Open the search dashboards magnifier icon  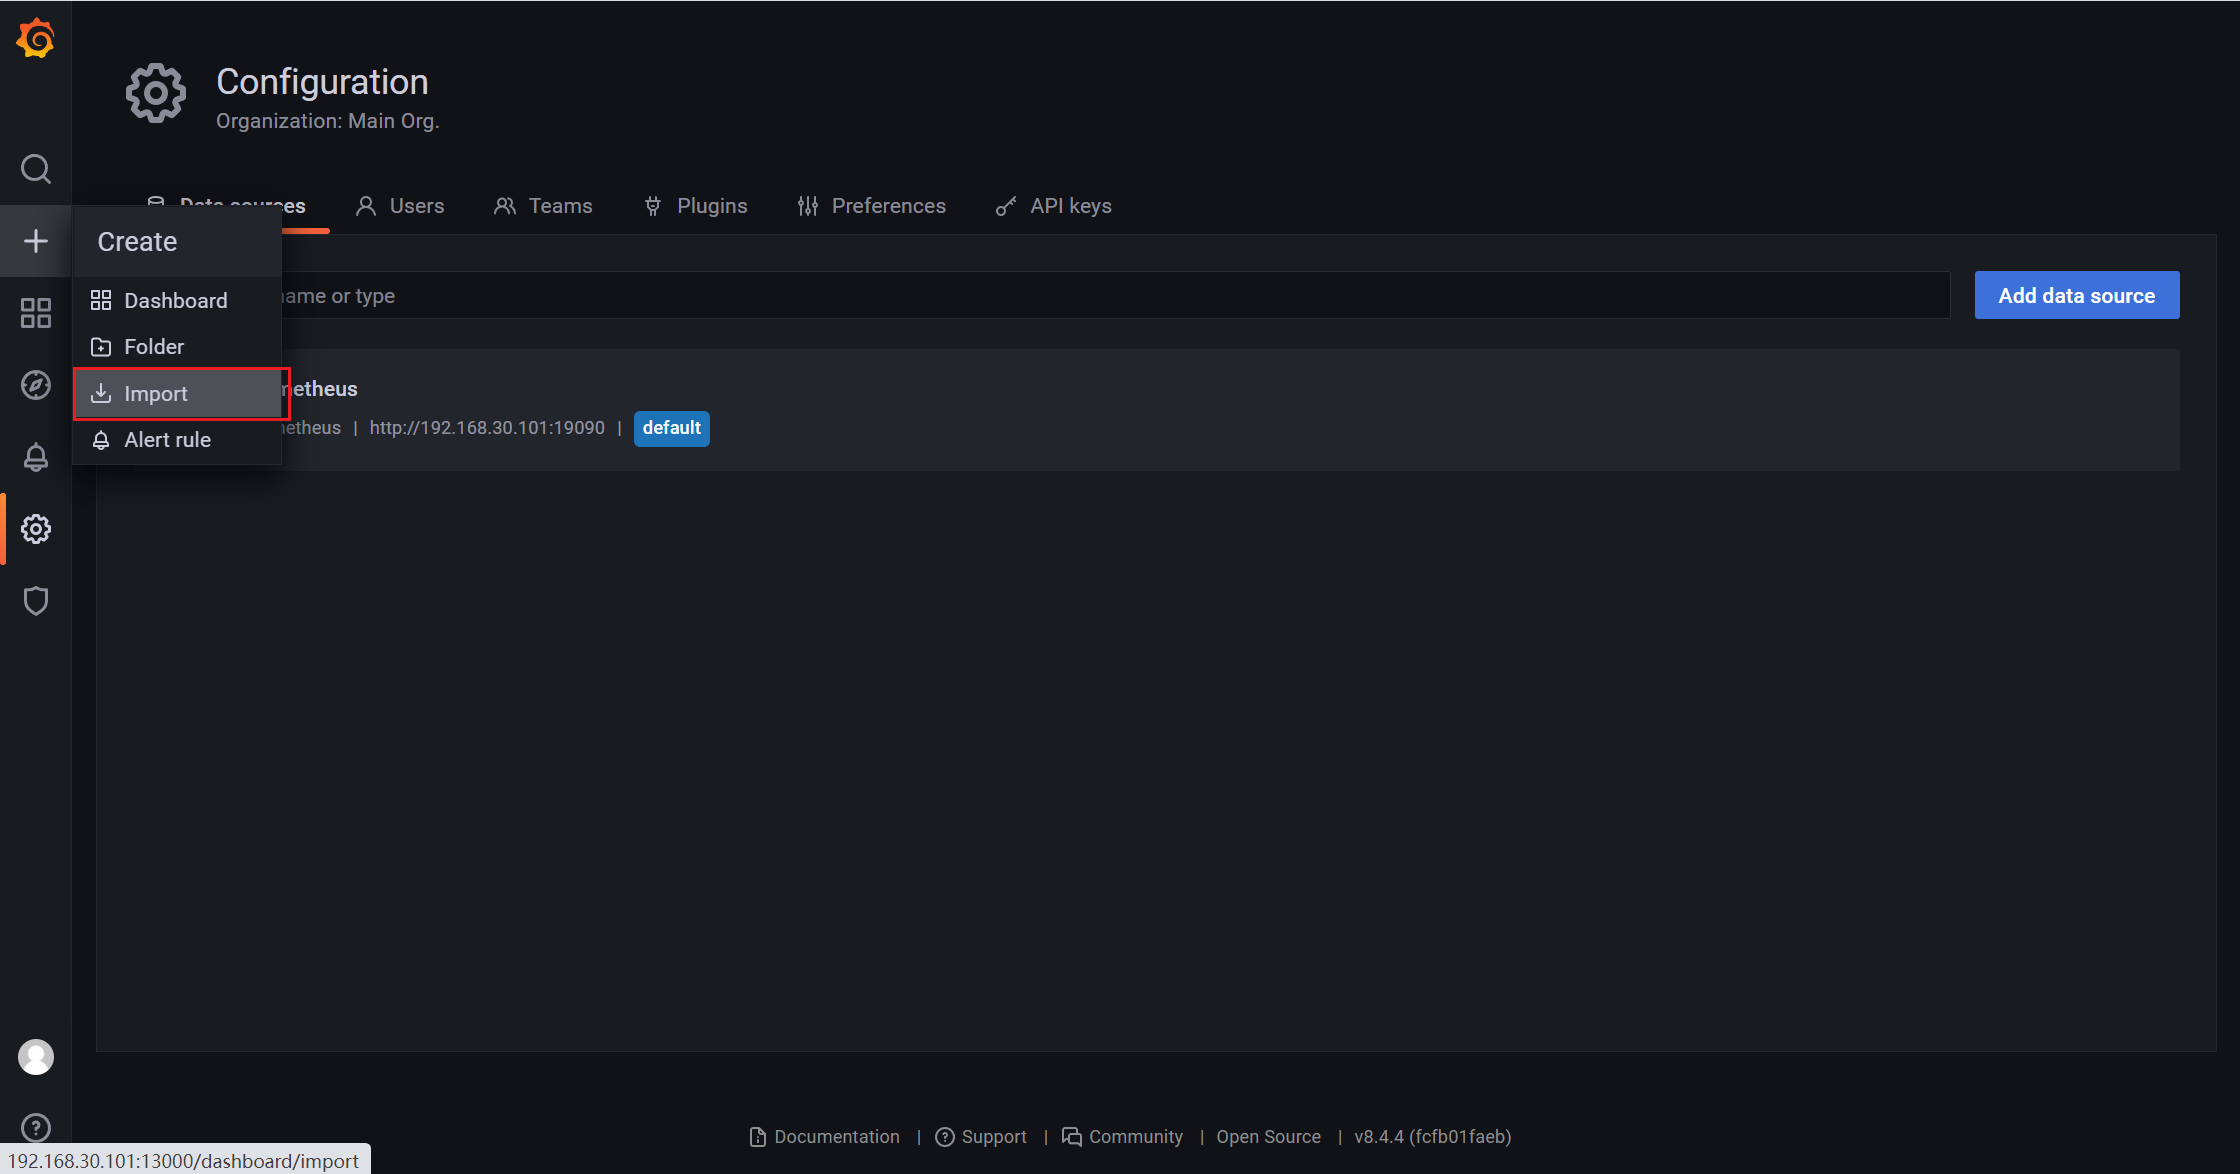pos(36,169)
